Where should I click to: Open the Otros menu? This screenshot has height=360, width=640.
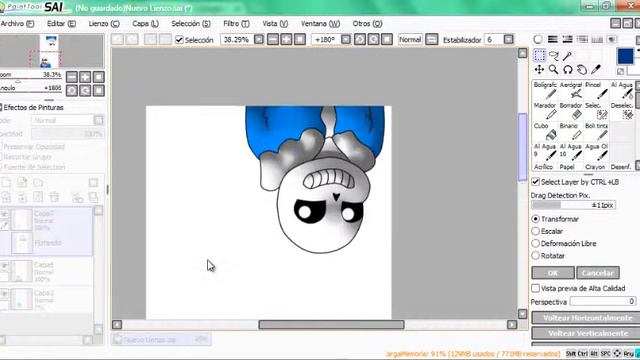[x=367, y=24]
